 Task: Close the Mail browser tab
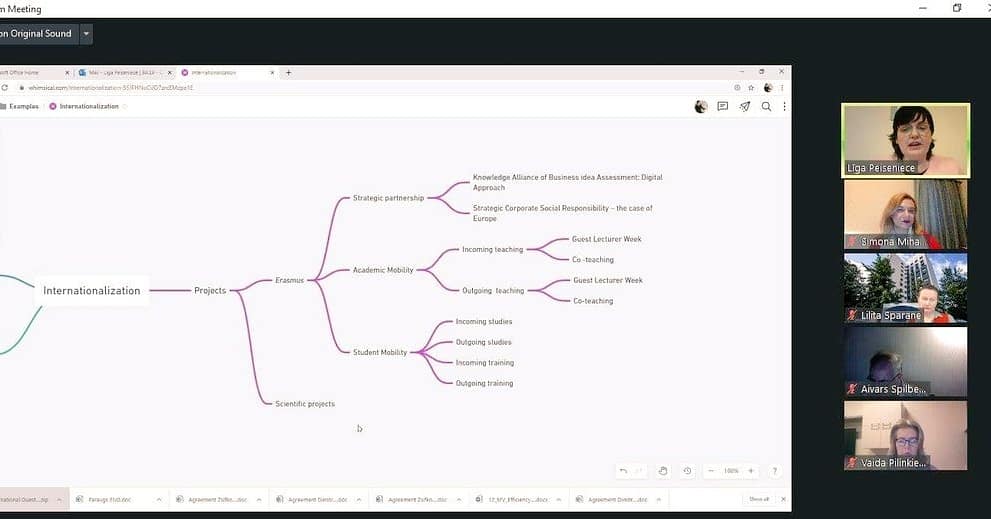169,73
